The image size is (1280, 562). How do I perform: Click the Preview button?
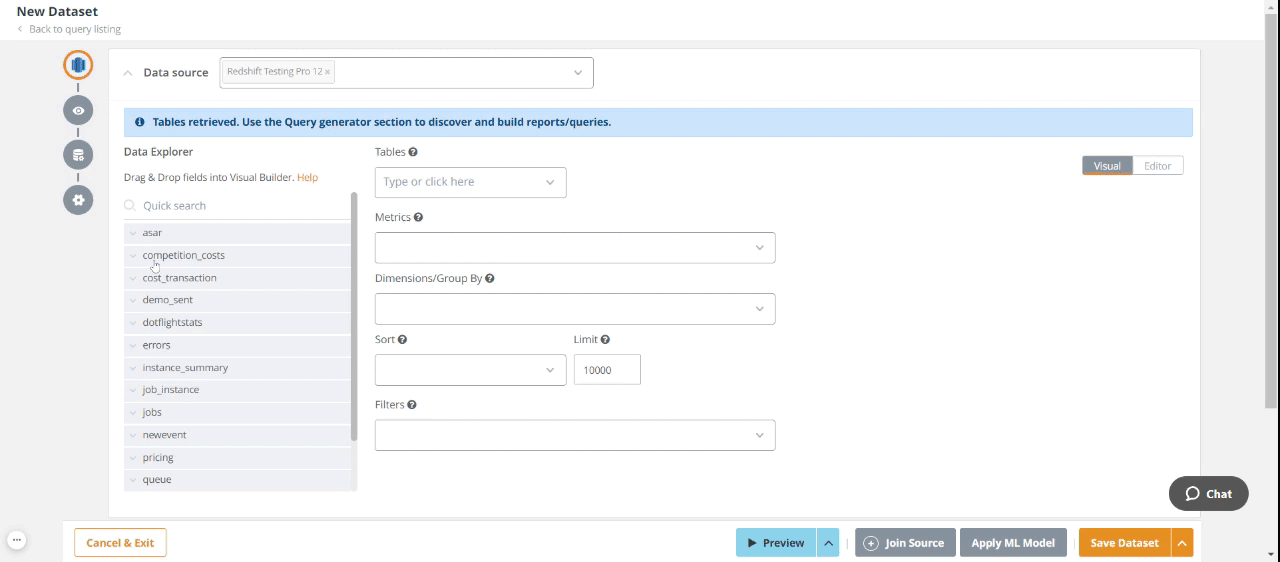776,543
